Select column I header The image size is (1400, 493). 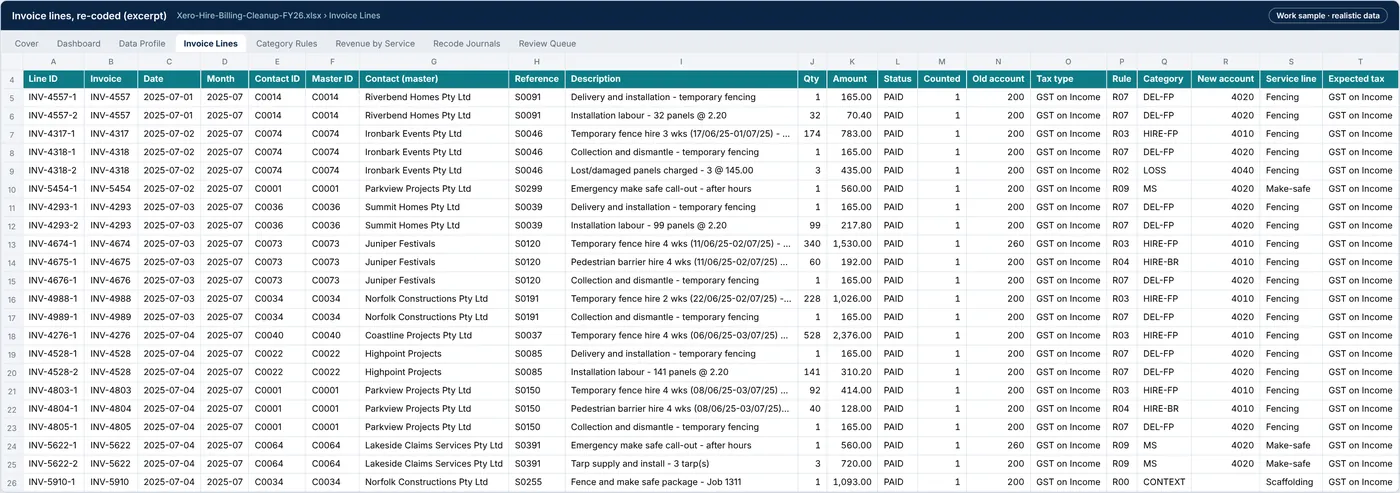coord(681,62)
